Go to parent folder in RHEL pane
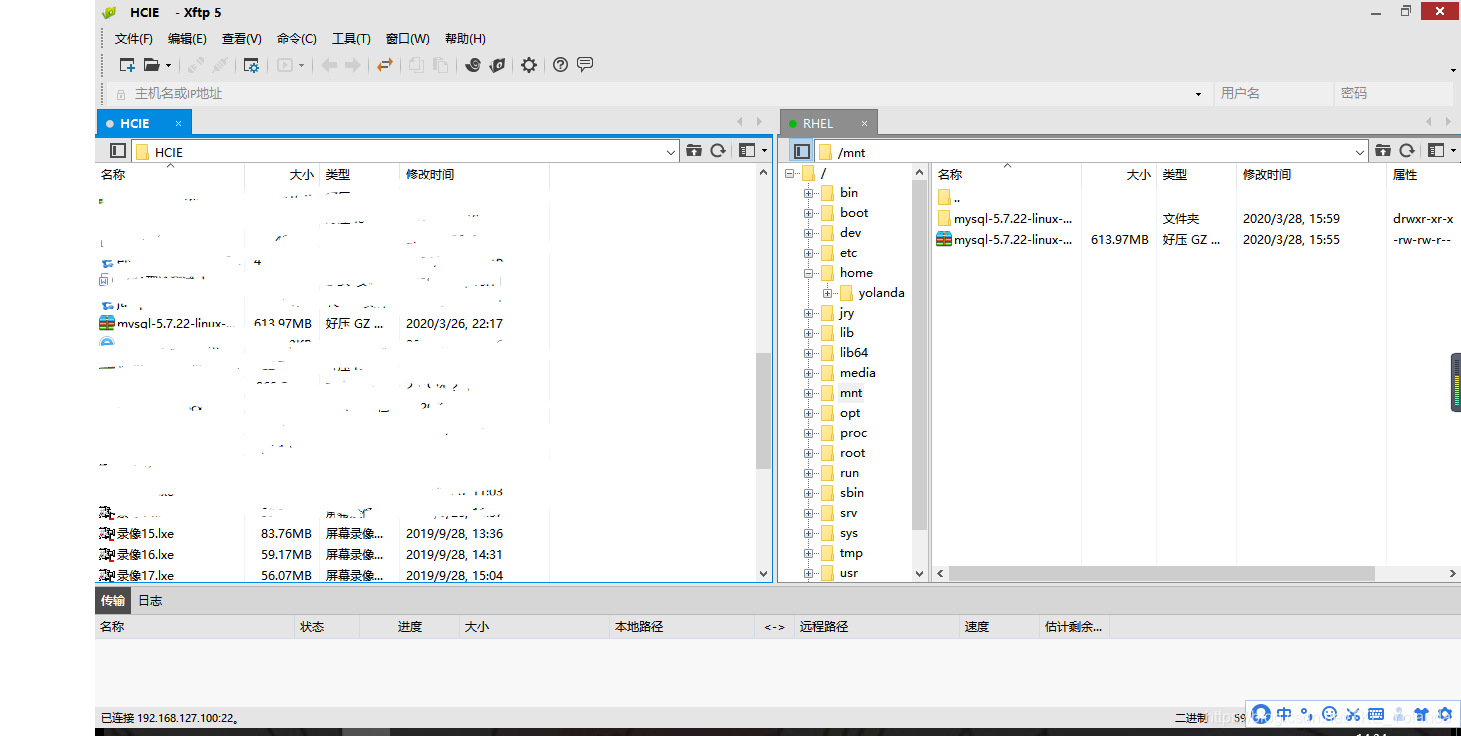This screenshot has width=1461, height=736. [1383, 151]
